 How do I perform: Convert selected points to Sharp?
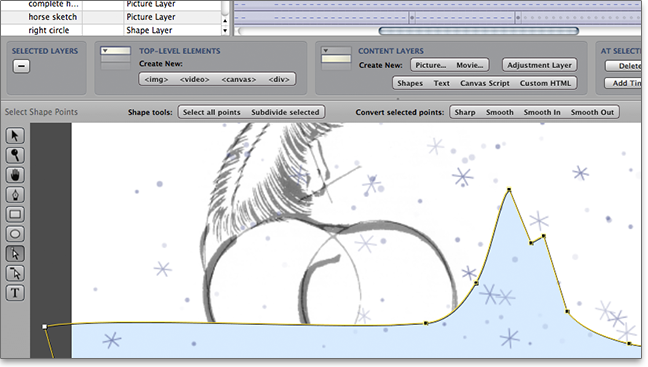point(465,112)
